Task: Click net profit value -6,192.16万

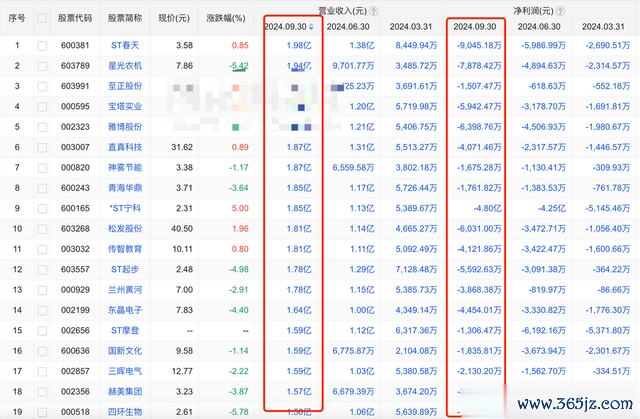Action: pyautogui.click(x=544, y=330)
